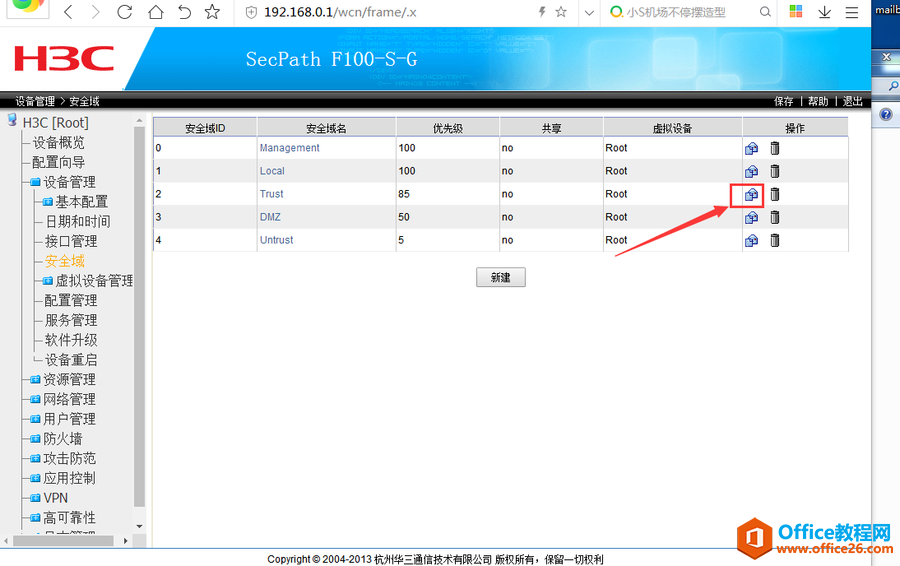Delete the Management zone trash icon

click(x=775, y=148)
